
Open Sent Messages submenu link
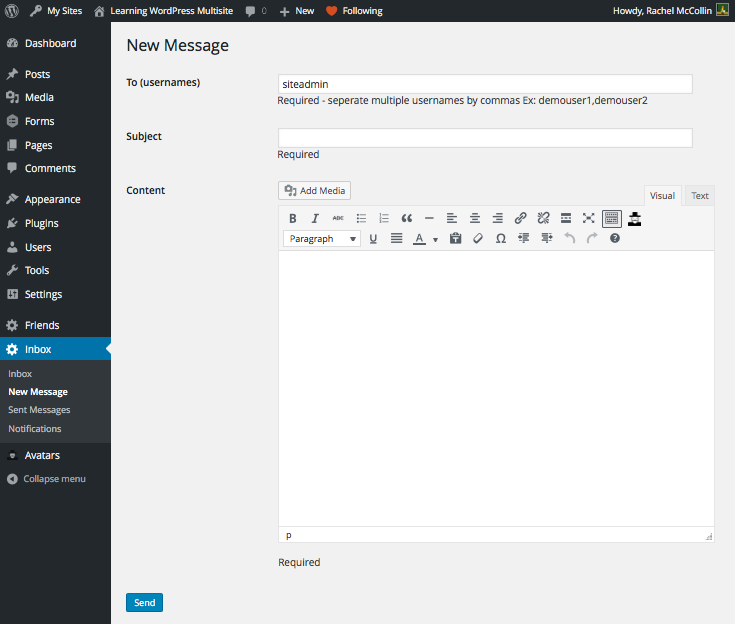39,410
